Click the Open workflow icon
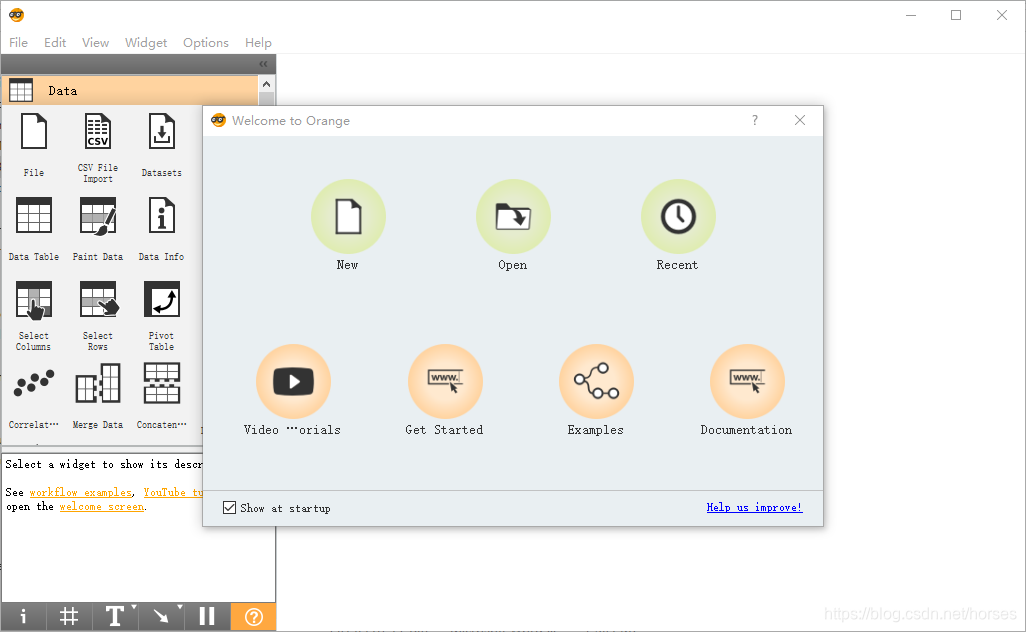This screenshot has width=1026, height=632. [513, 217]
